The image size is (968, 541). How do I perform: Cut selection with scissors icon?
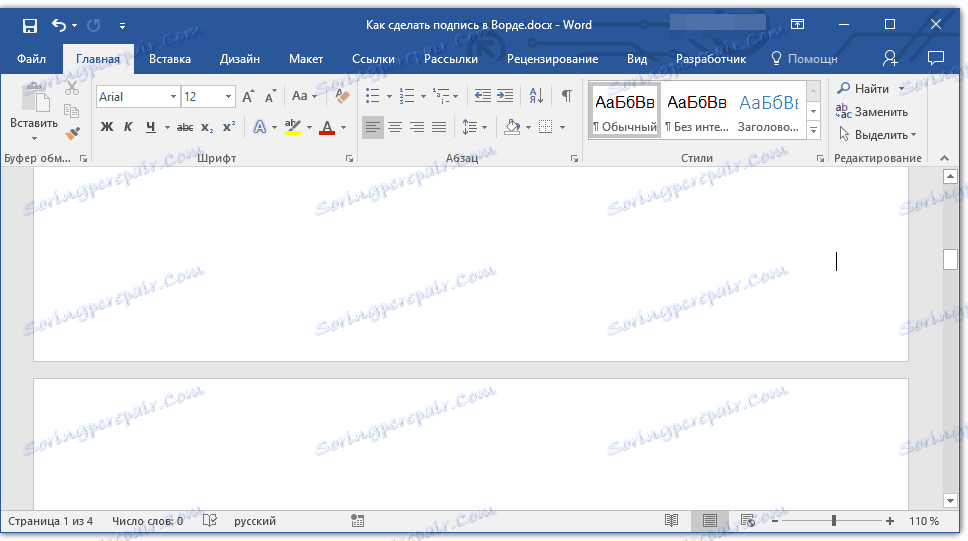(x=72, y=88)
